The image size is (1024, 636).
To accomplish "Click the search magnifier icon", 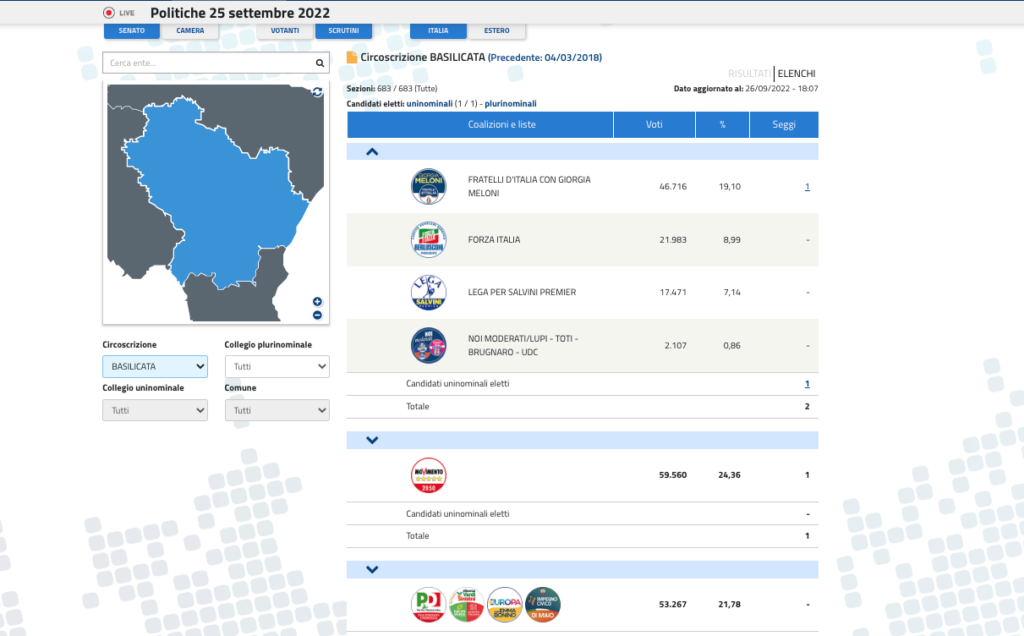I will 320,63.
